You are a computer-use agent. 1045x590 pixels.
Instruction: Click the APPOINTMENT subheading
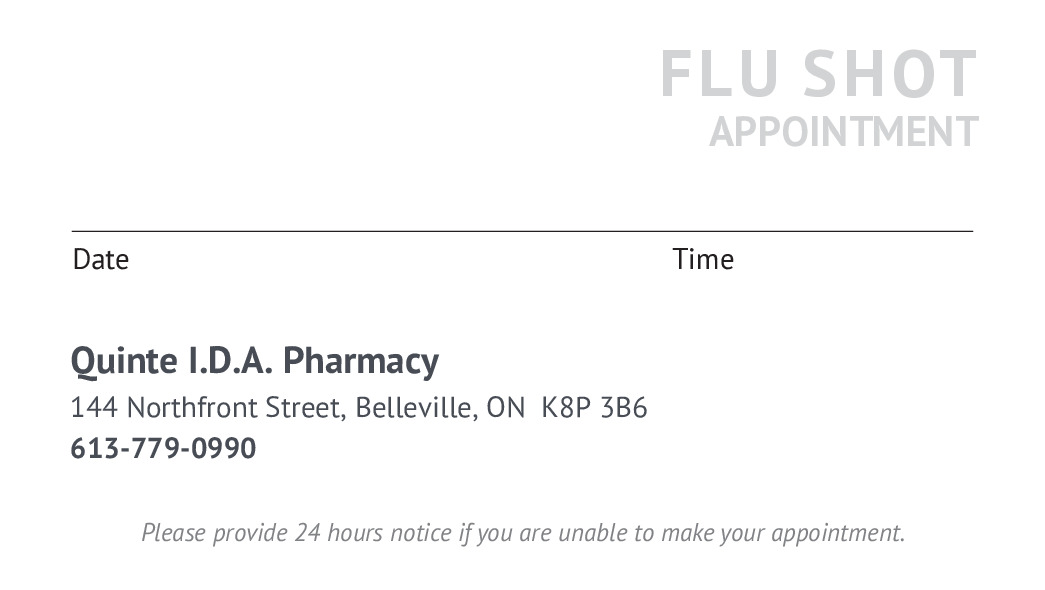coord(843,132)
